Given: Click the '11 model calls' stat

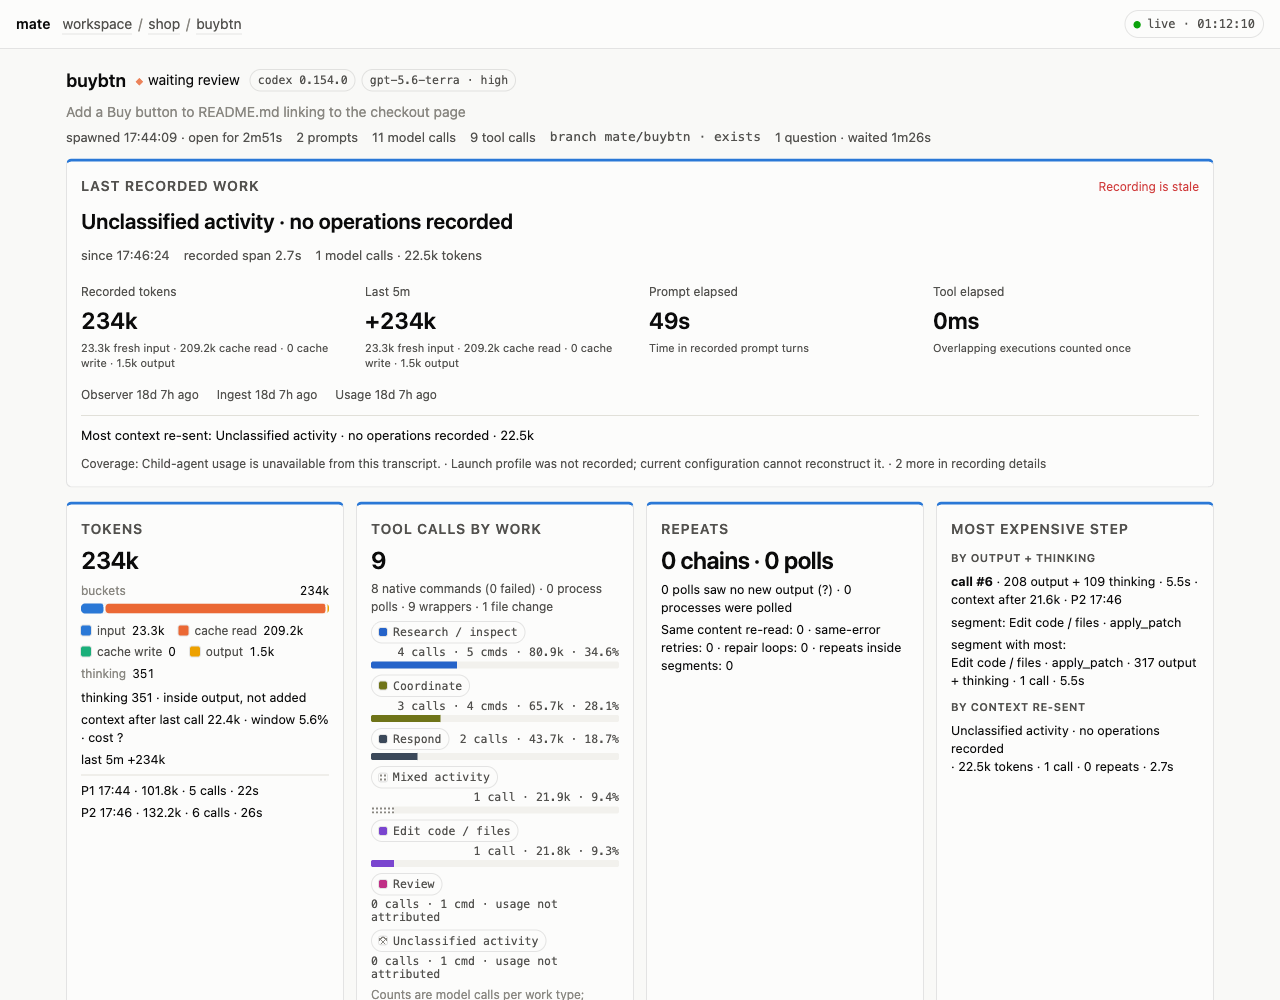Looking at the screenshot, I should pyautogui.click(x=414, y=138).
